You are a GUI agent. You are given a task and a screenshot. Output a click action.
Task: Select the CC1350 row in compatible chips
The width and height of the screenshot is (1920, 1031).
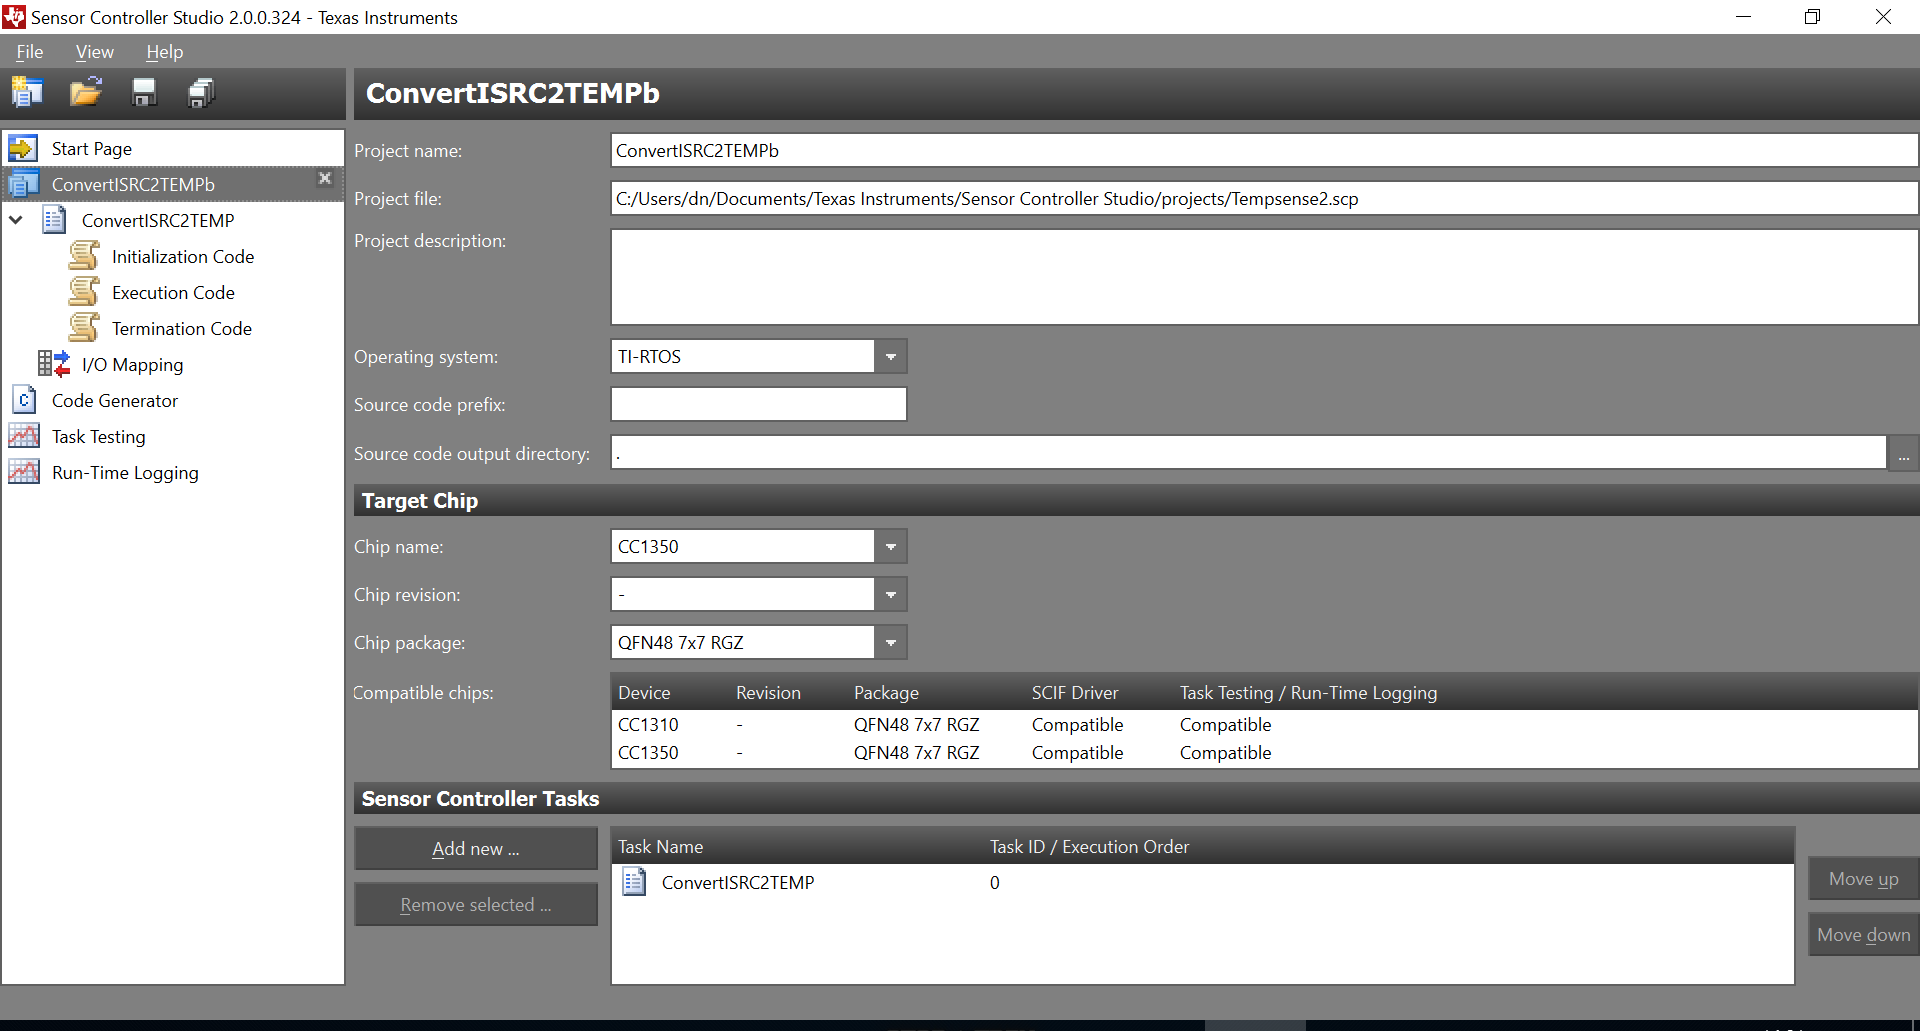1264,752
